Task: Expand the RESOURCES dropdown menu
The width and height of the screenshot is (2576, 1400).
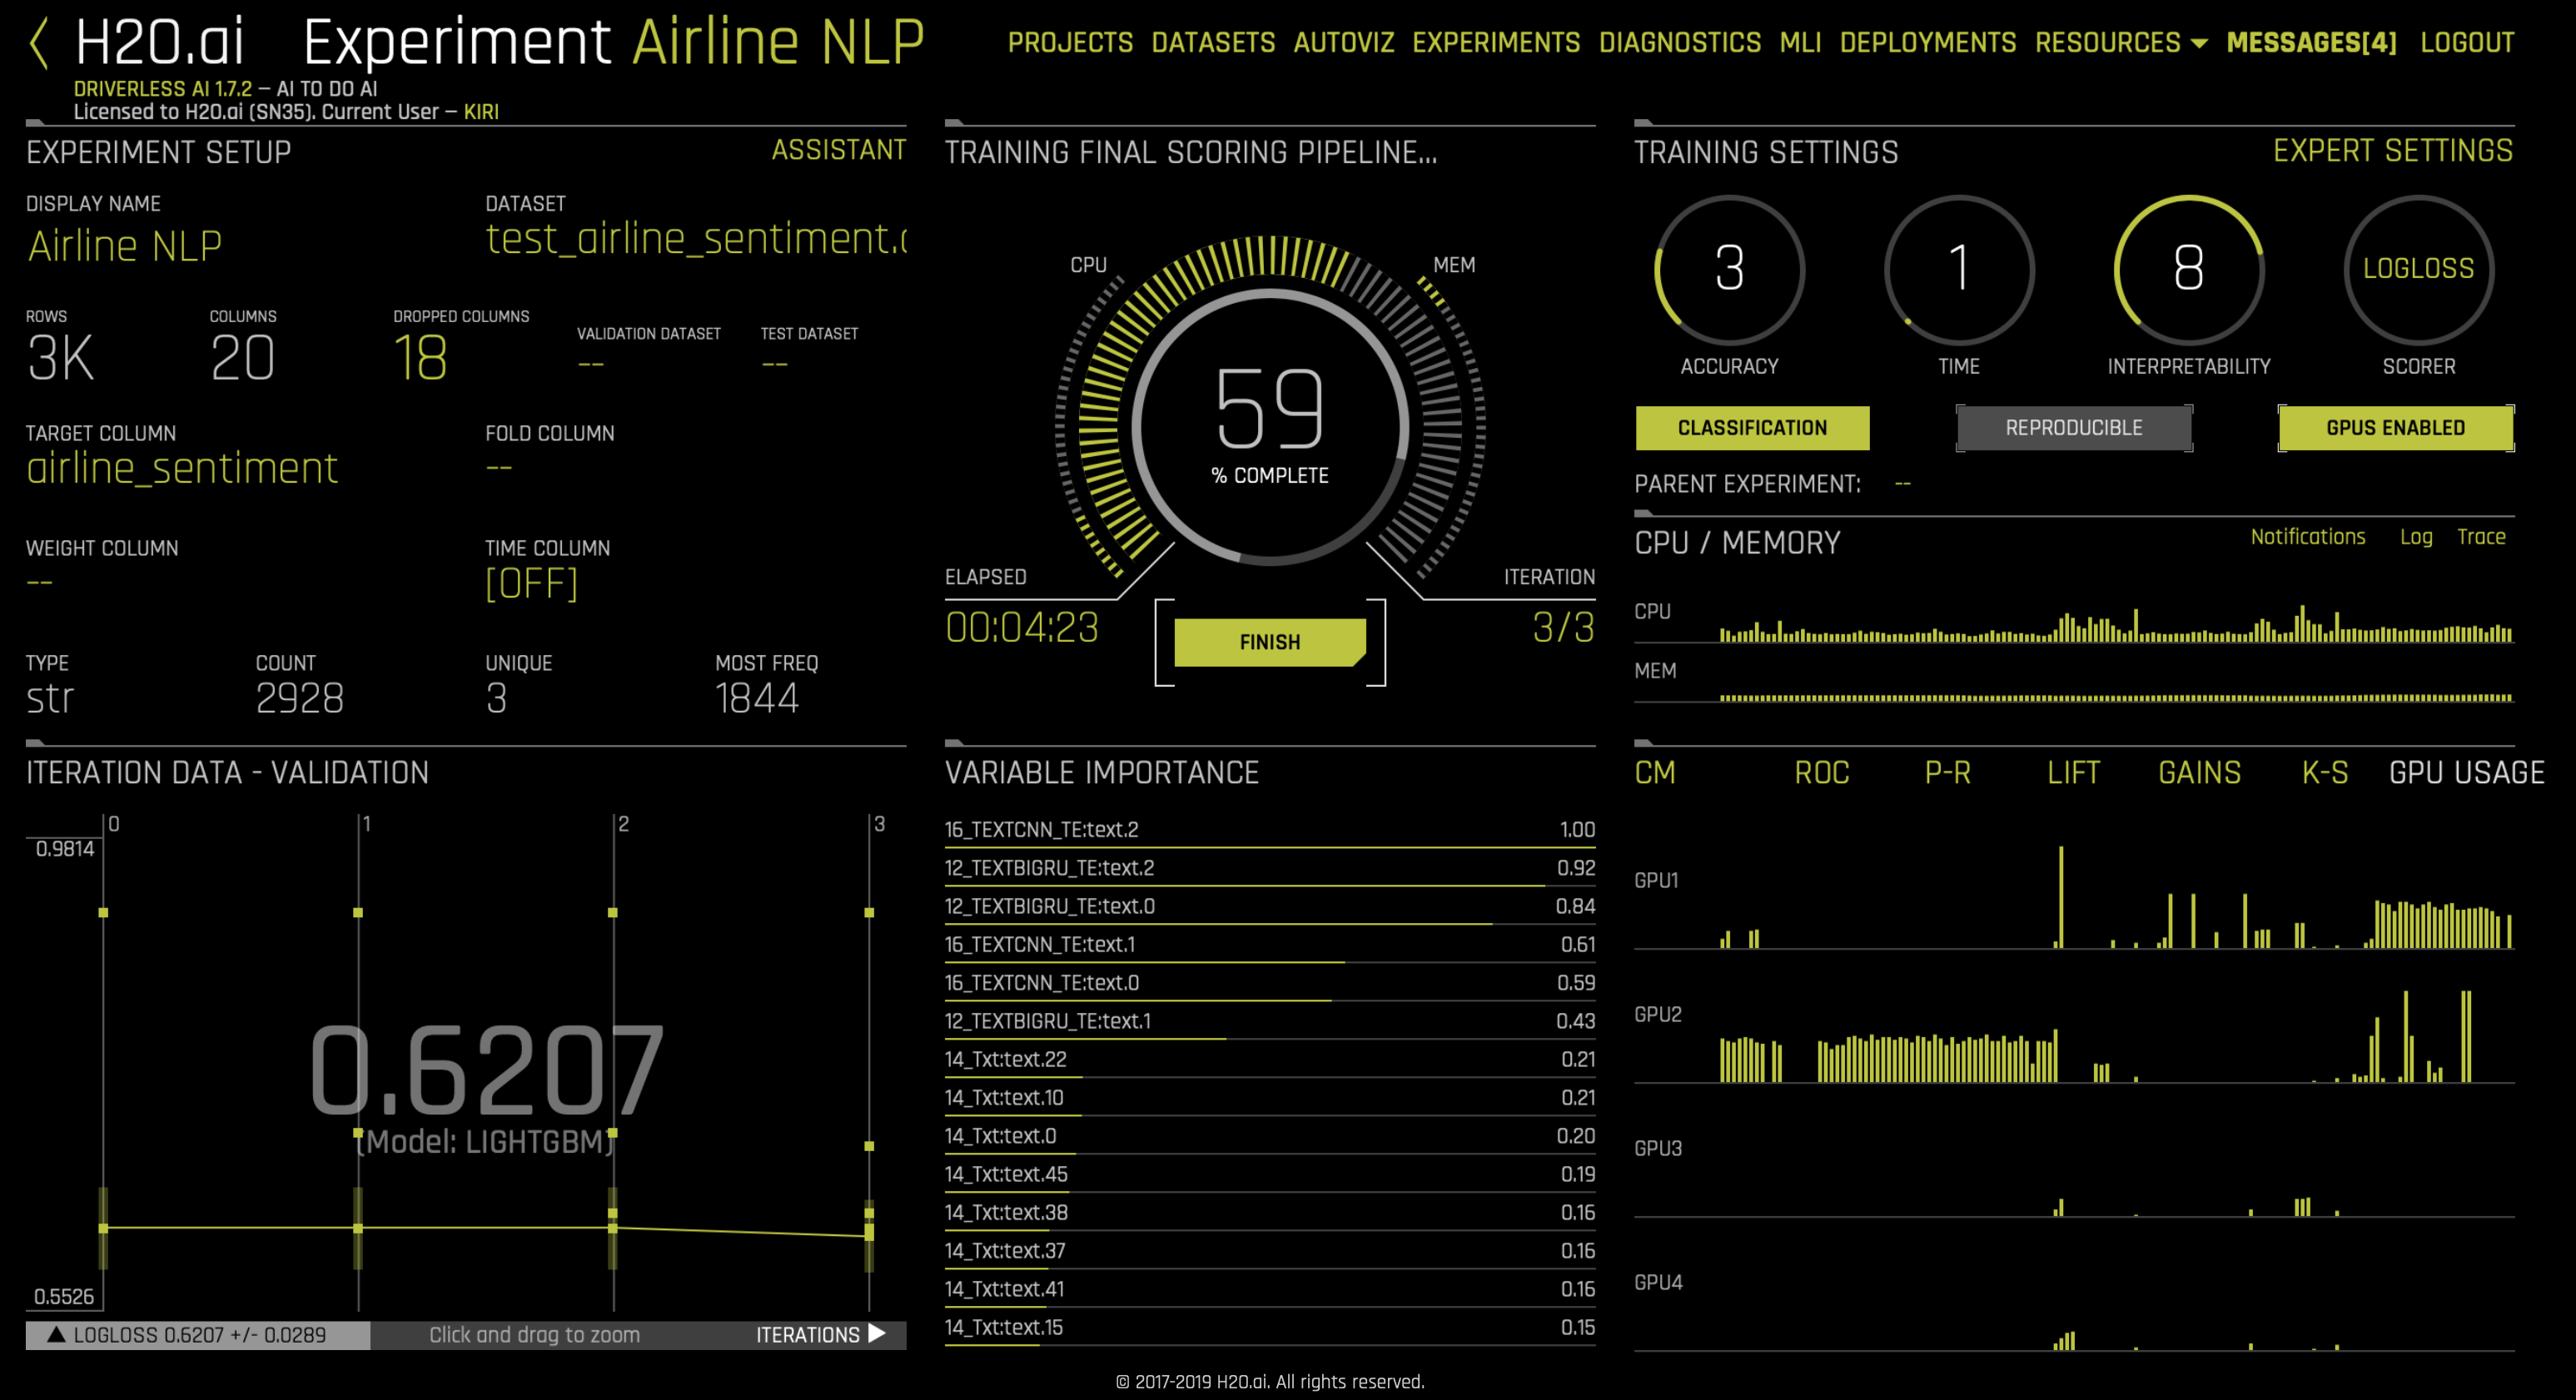Action: [x=2120, y=43]
